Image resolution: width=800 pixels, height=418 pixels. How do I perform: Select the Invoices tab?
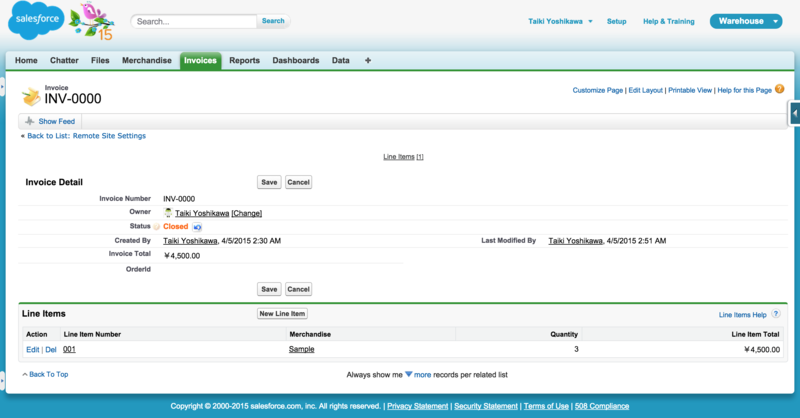[x=201, y=60]
